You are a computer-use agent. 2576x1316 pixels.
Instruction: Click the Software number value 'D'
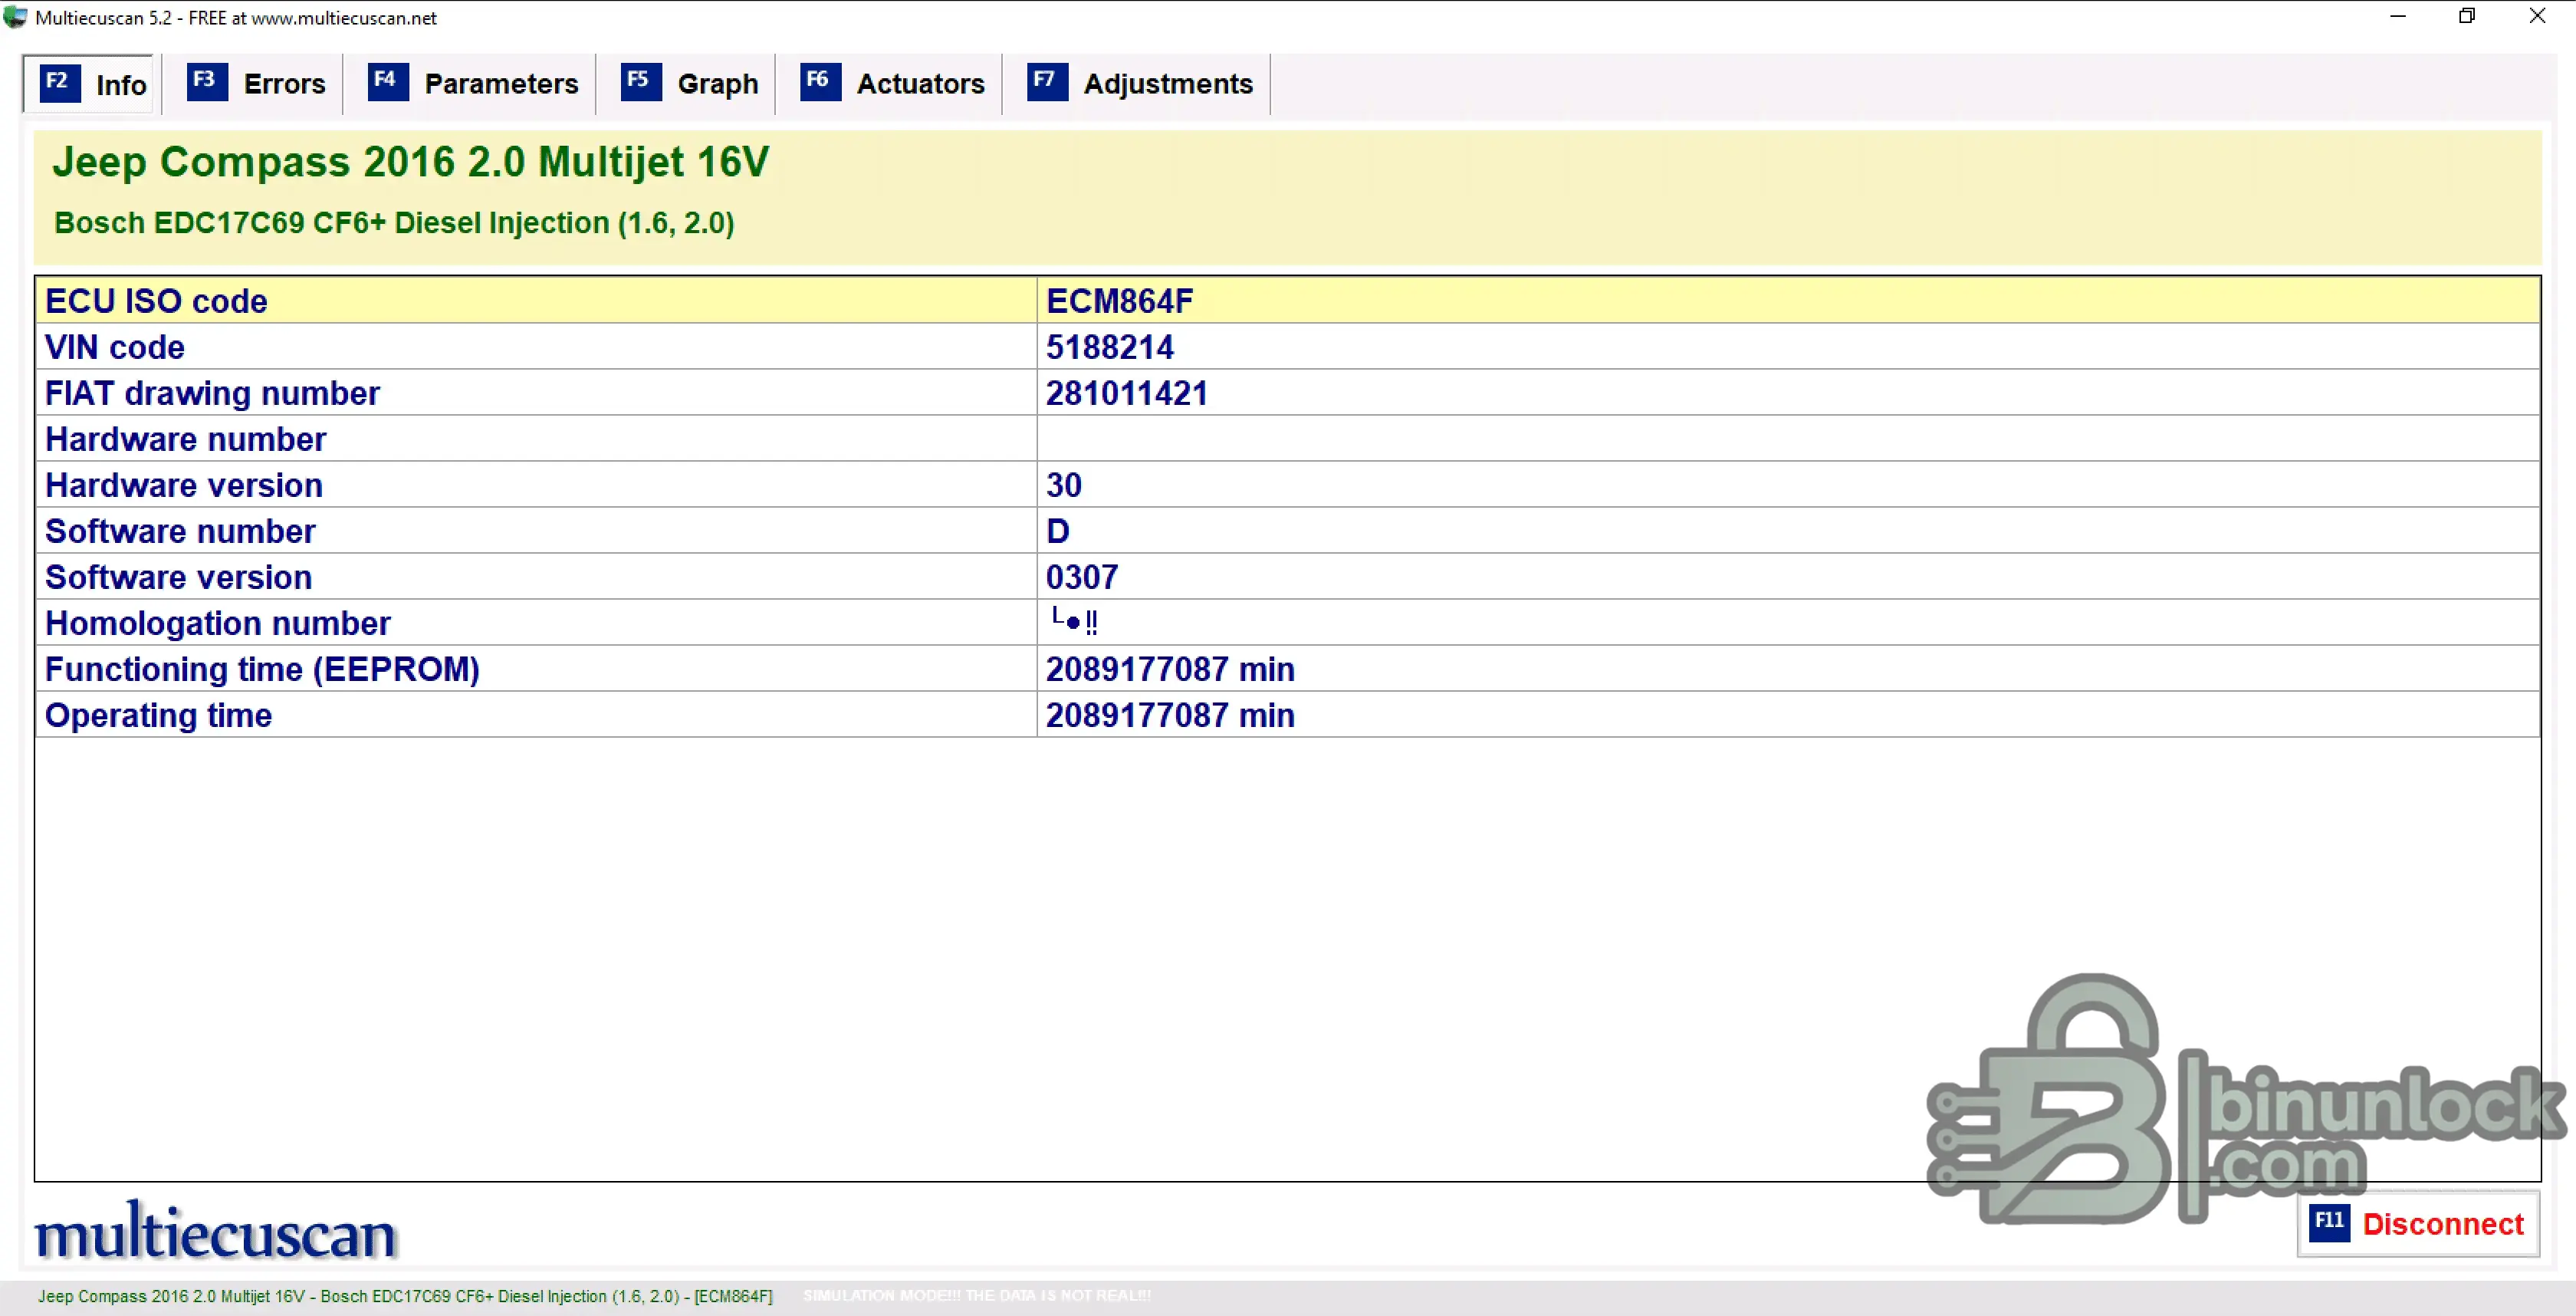coord(1058,531)
